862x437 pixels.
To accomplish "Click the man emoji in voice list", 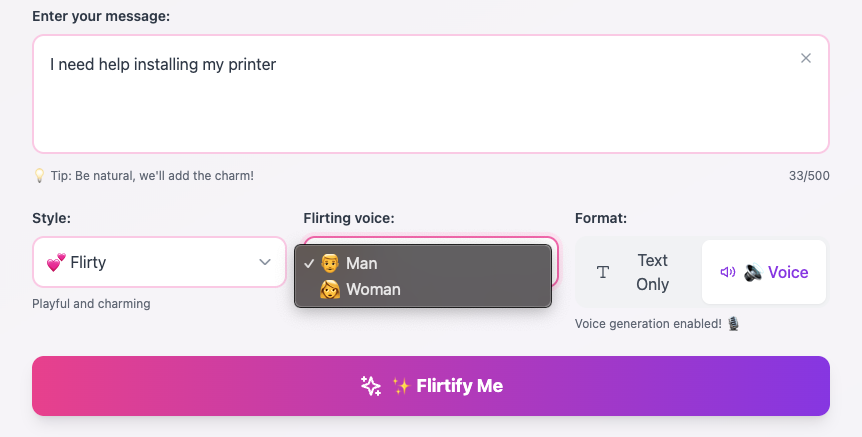I will tap(329, 263).
